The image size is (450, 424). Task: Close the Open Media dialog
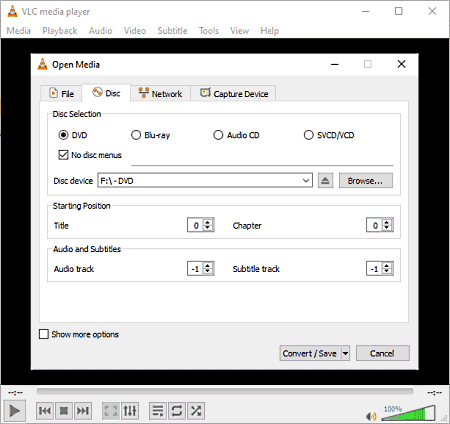coord(401,64)
